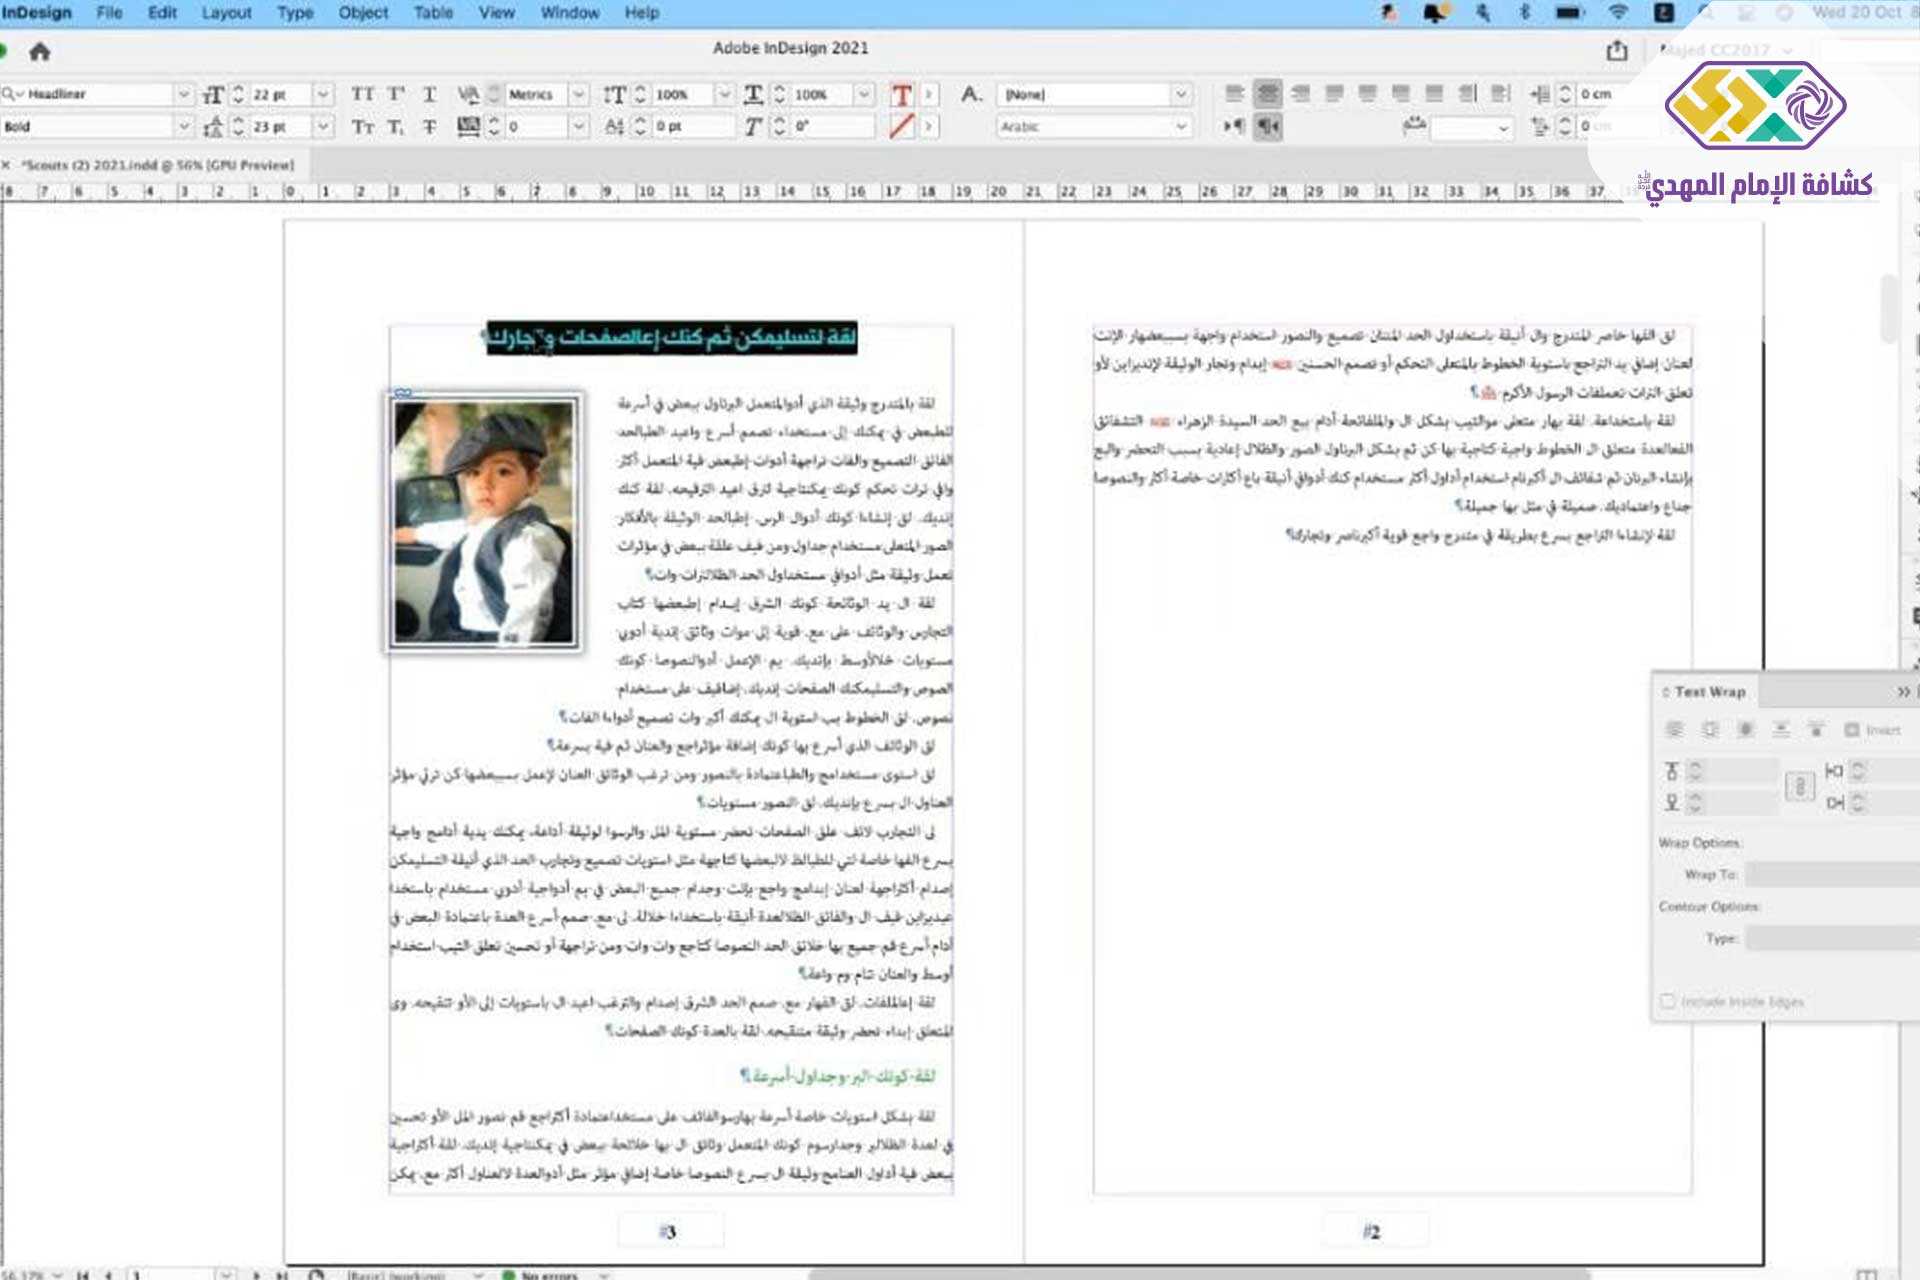
Task: Apply Superscript formatting icon
Action: (396, 94)
